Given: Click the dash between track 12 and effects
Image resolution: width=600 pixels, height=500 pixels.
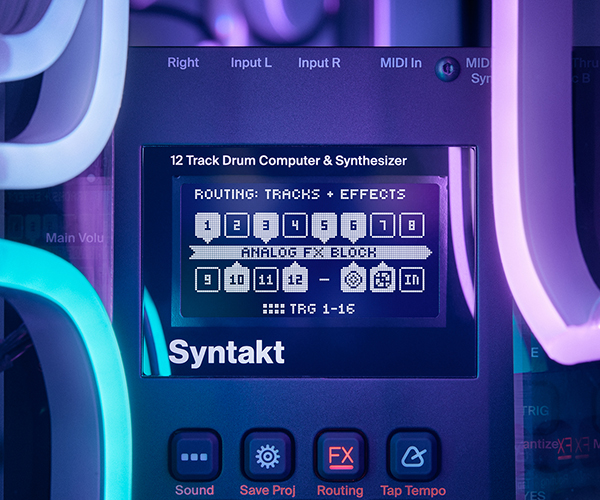Looking at the screenshot, I should [x=324, y=280].
